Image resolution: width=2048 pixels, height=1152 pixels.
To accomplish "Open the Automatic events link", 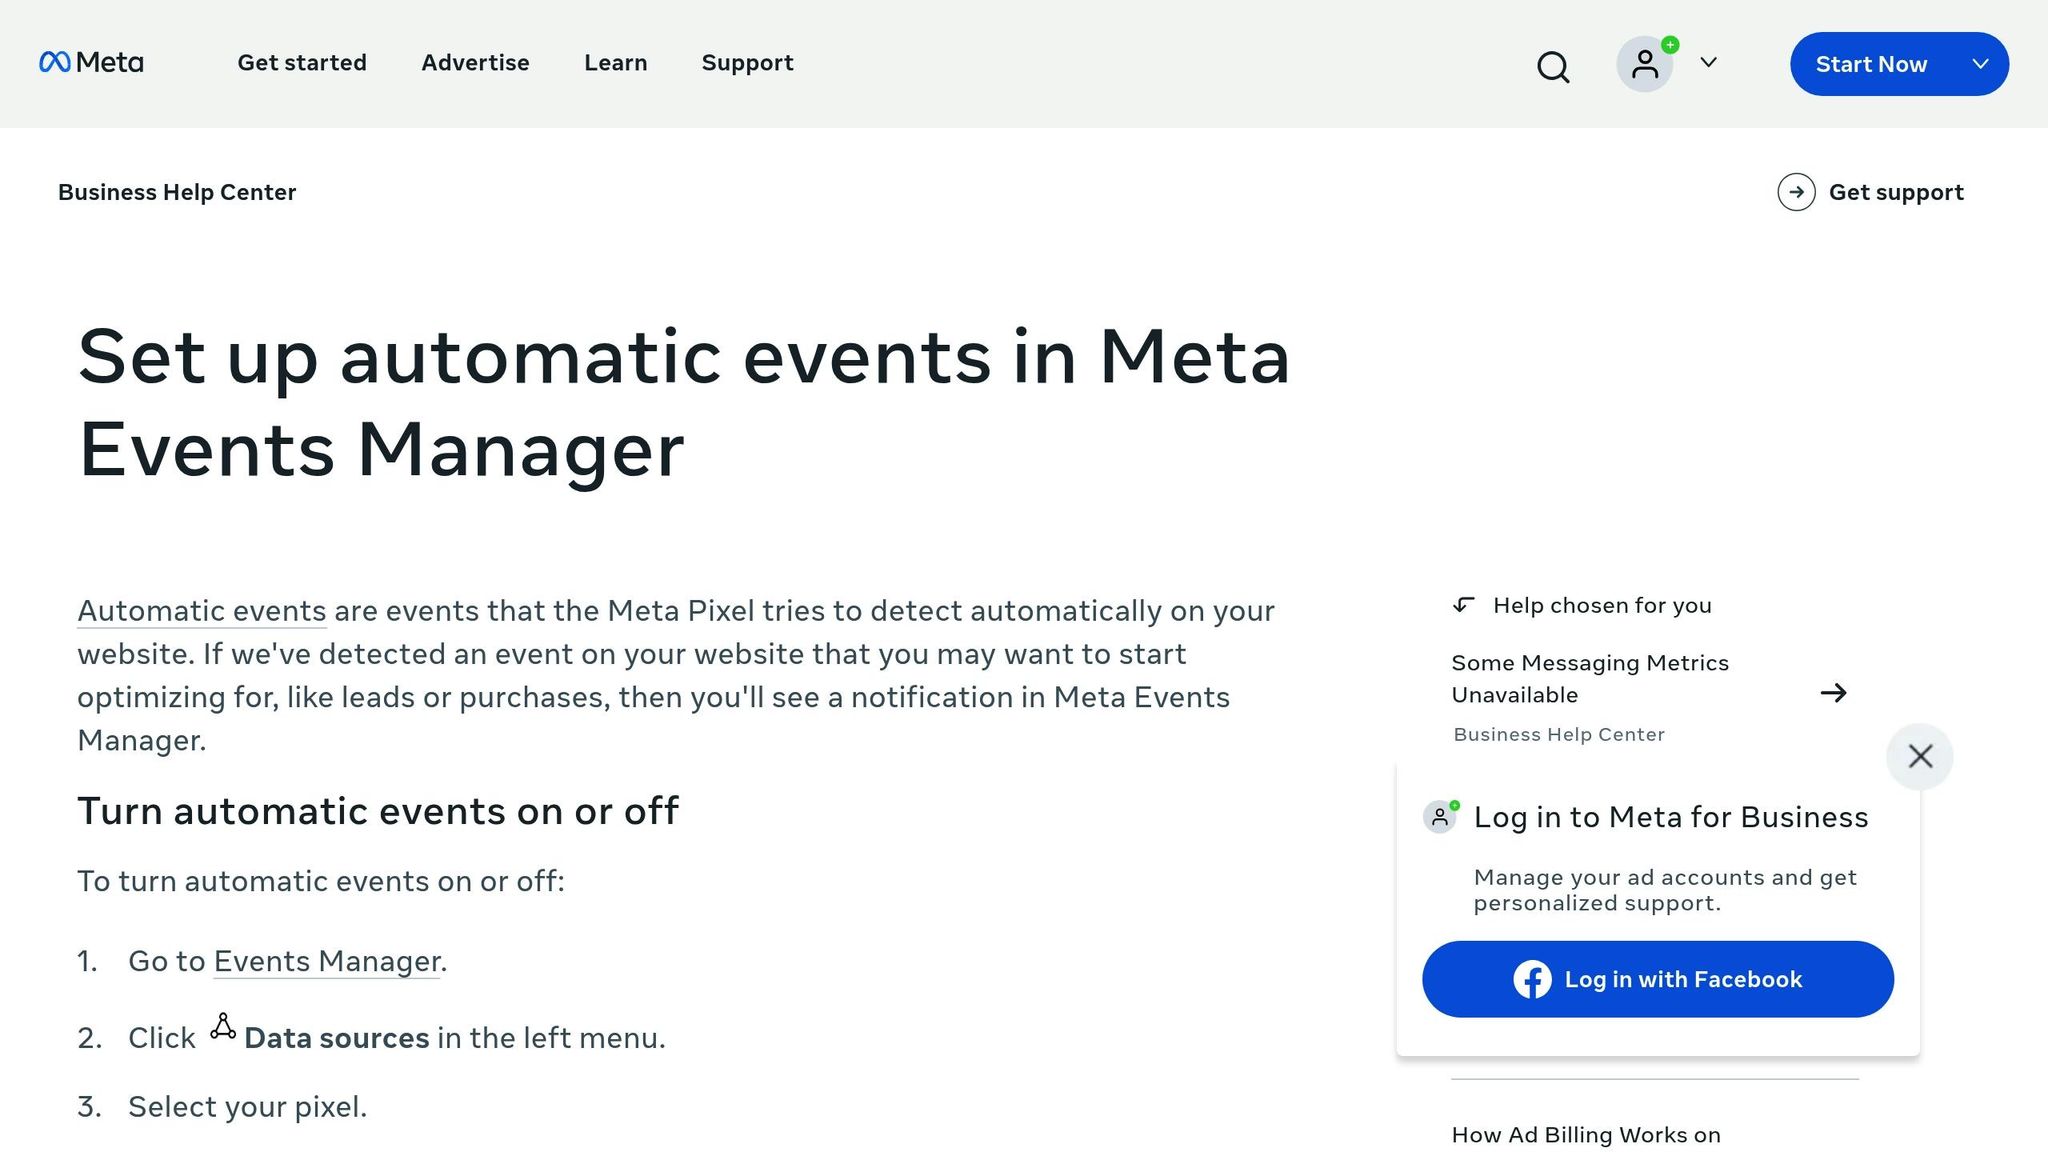I will [200, 611].
